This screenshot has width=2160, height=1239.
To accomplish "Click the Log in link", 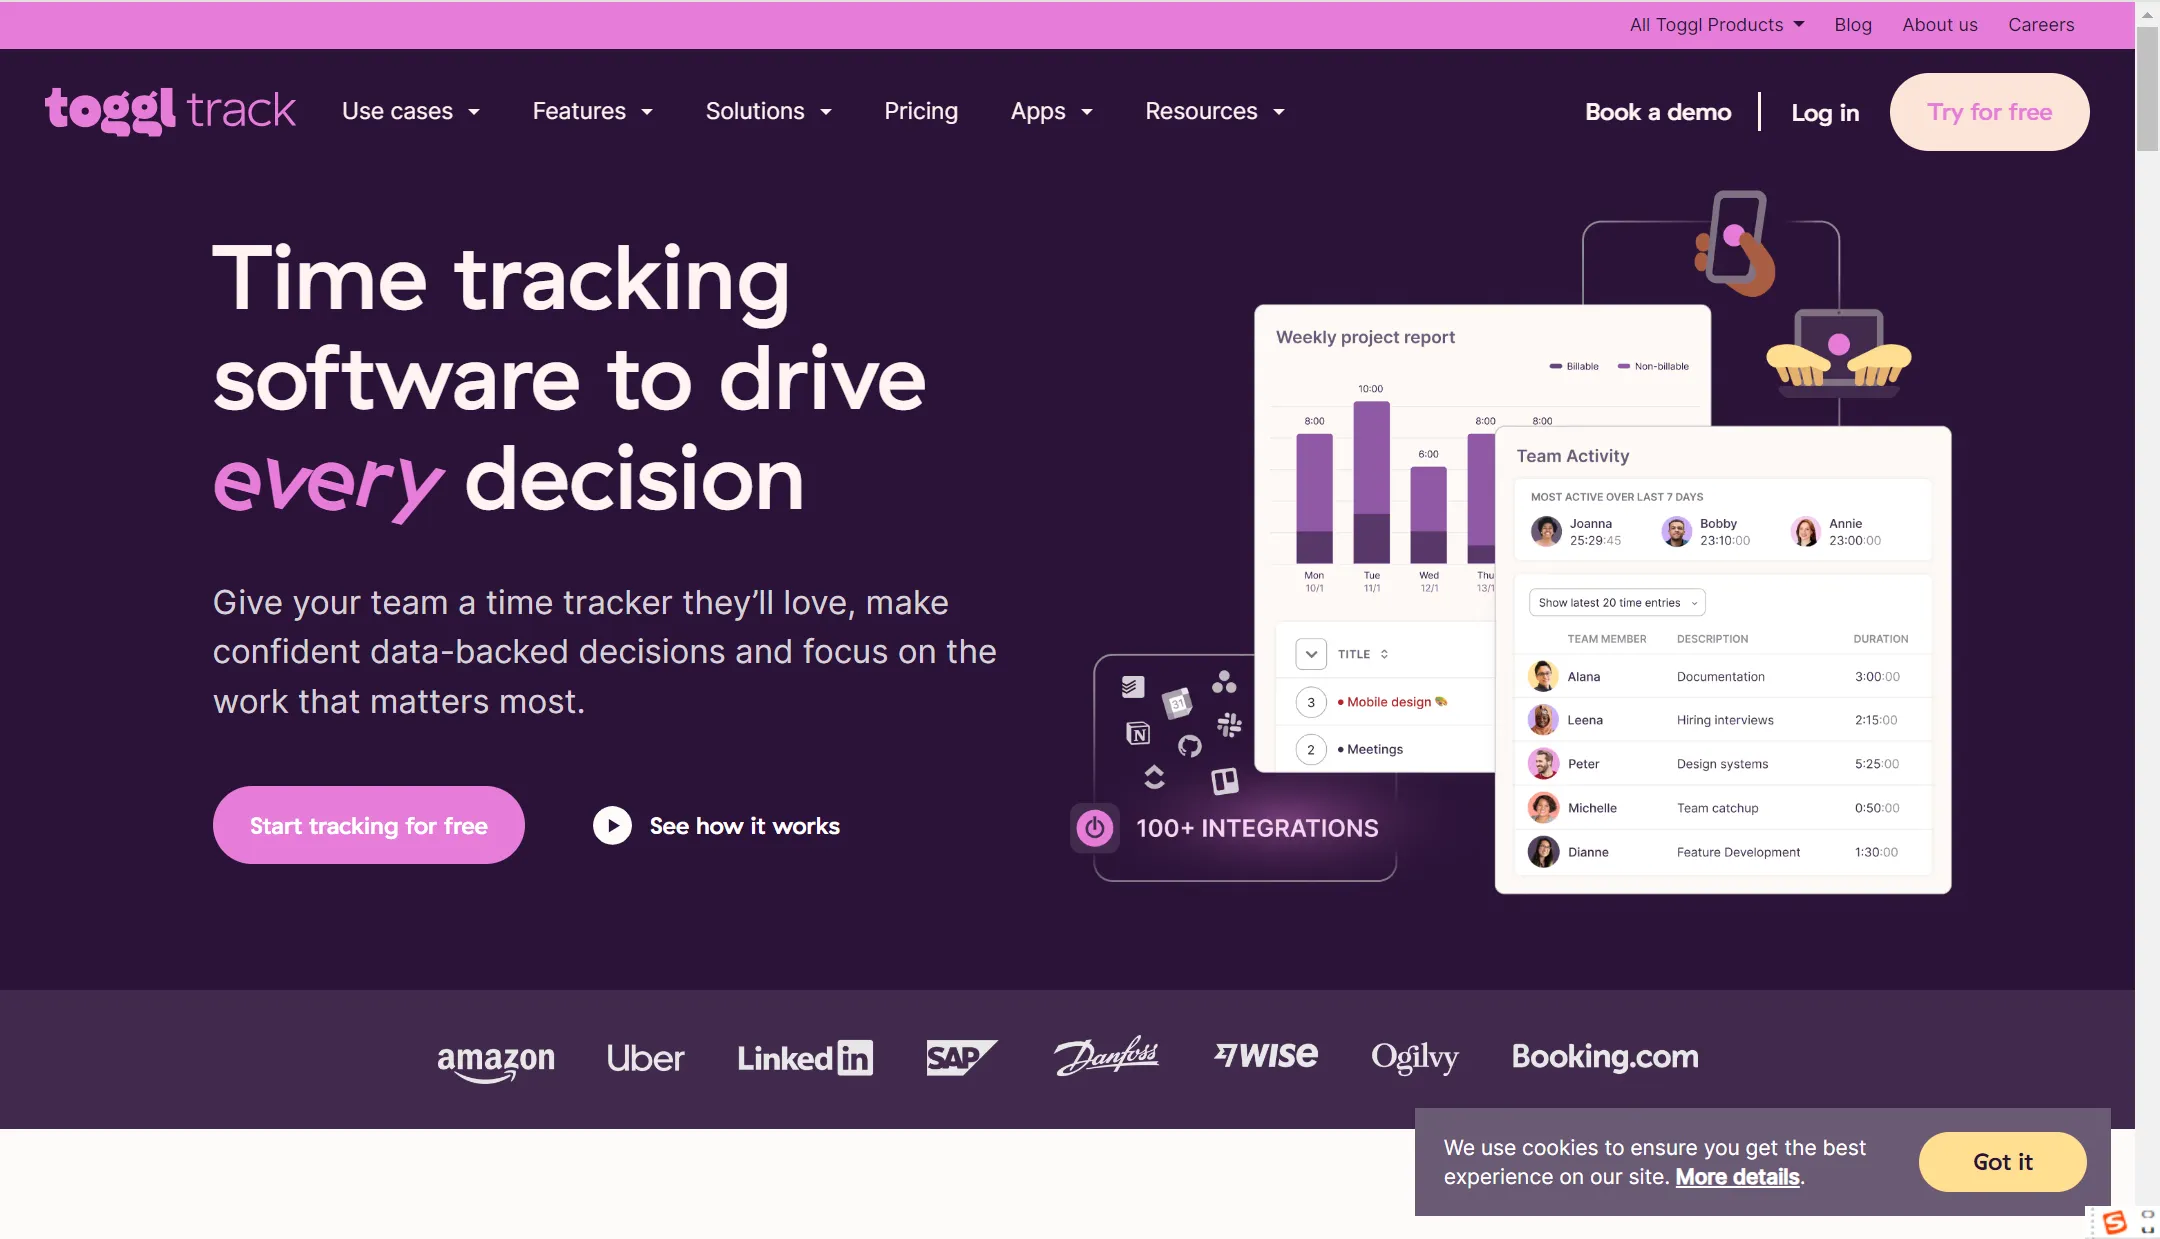I will click(1825, 113).
